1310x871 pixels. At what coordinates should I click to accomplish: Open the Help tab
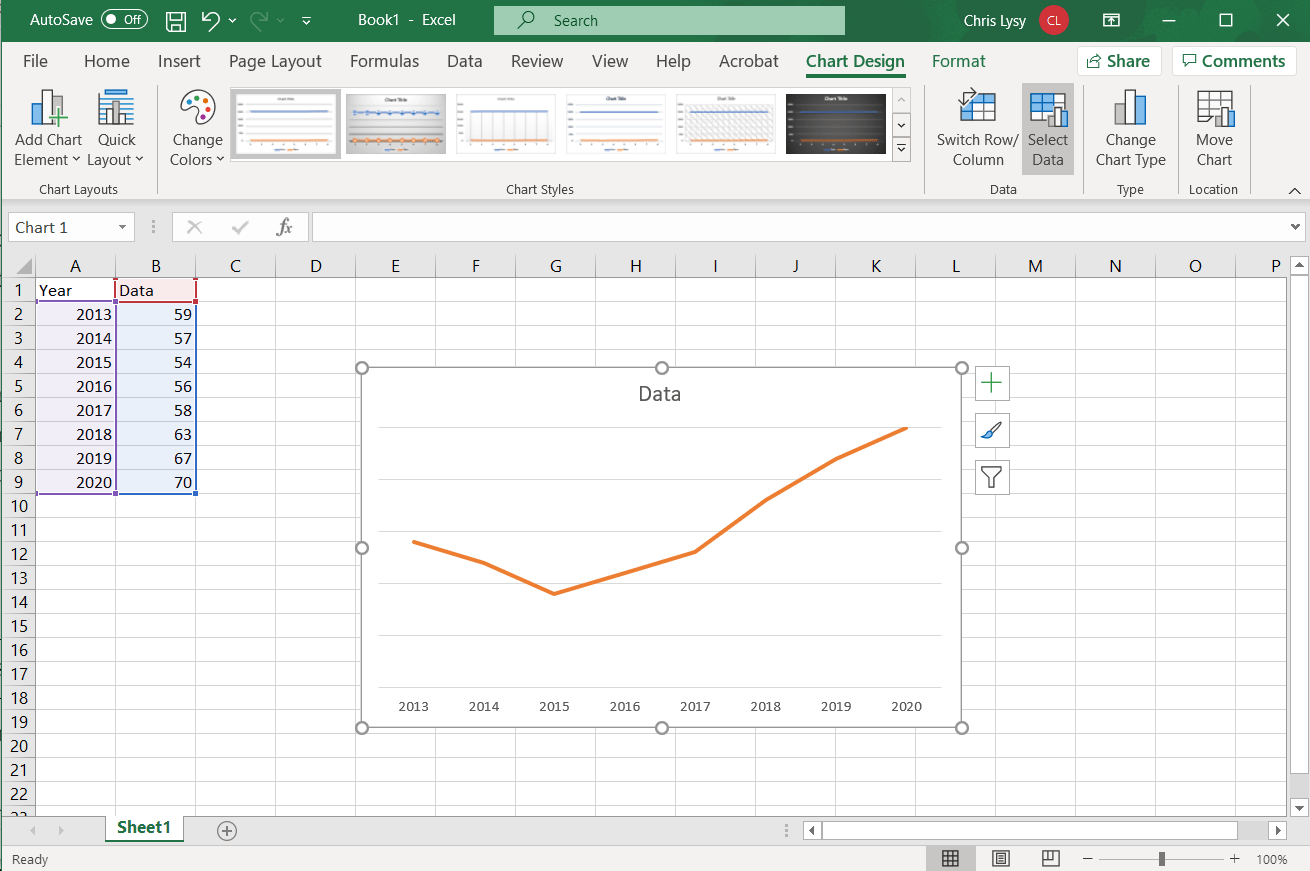[x=673, y=61]
